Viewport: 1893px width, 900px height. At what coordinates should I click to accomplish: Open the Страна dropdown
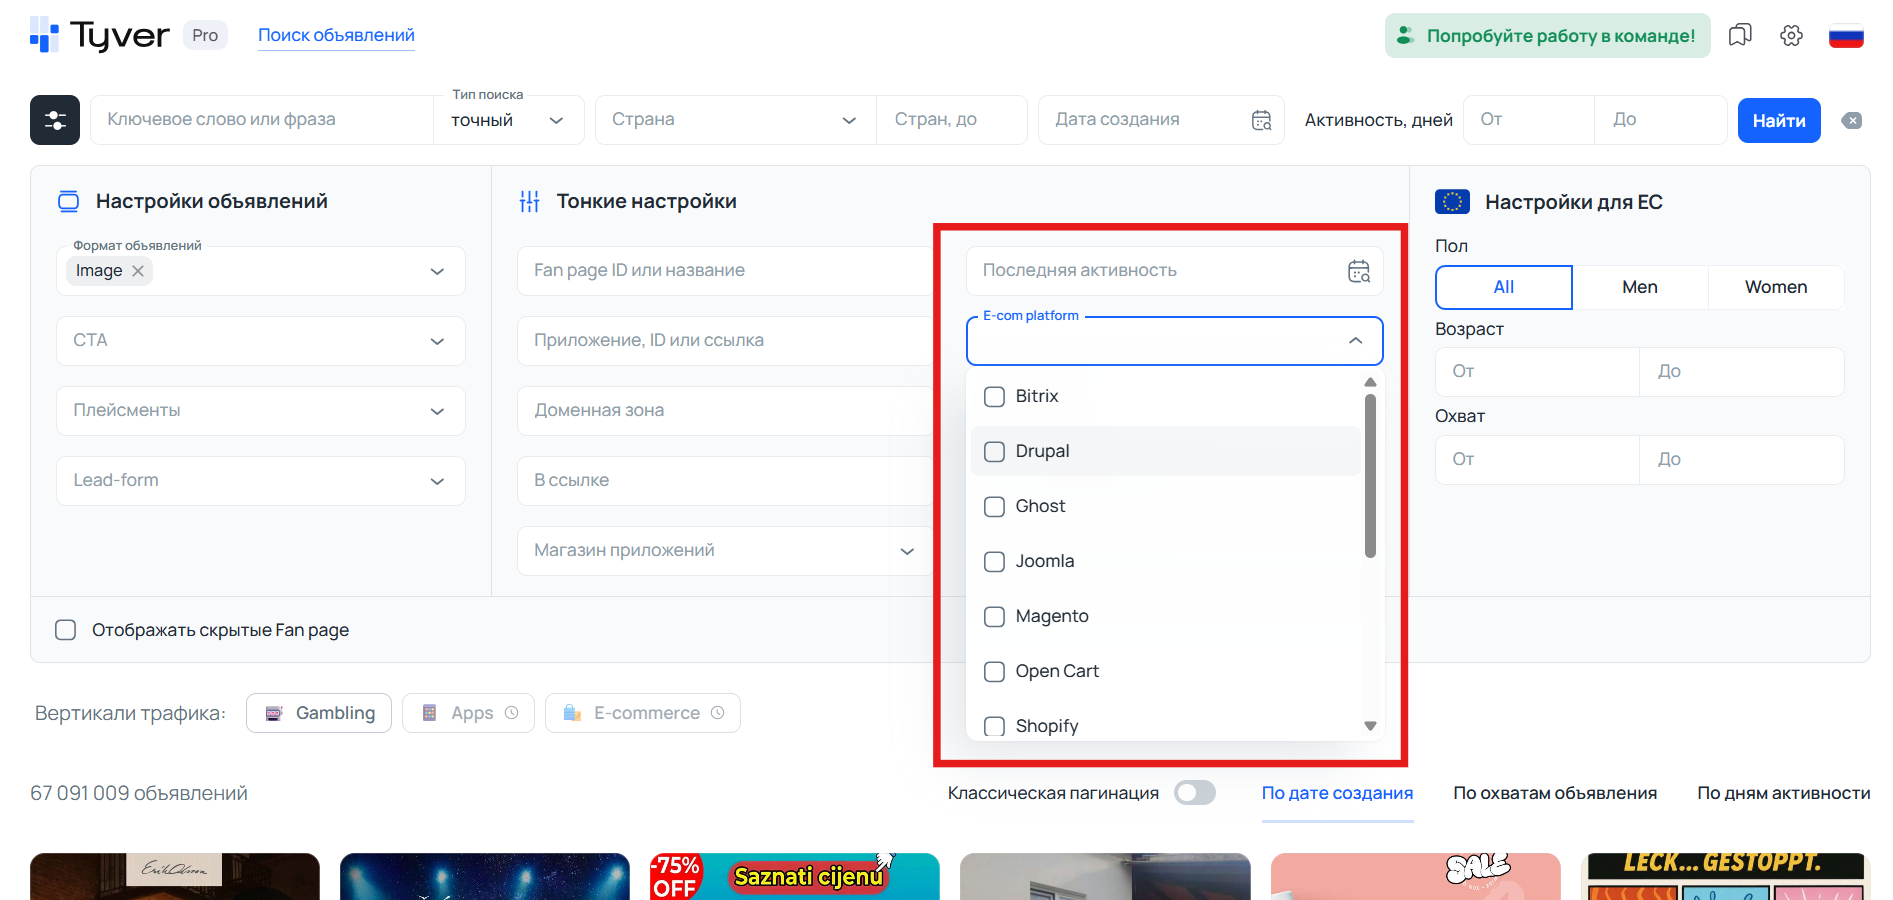735,119
